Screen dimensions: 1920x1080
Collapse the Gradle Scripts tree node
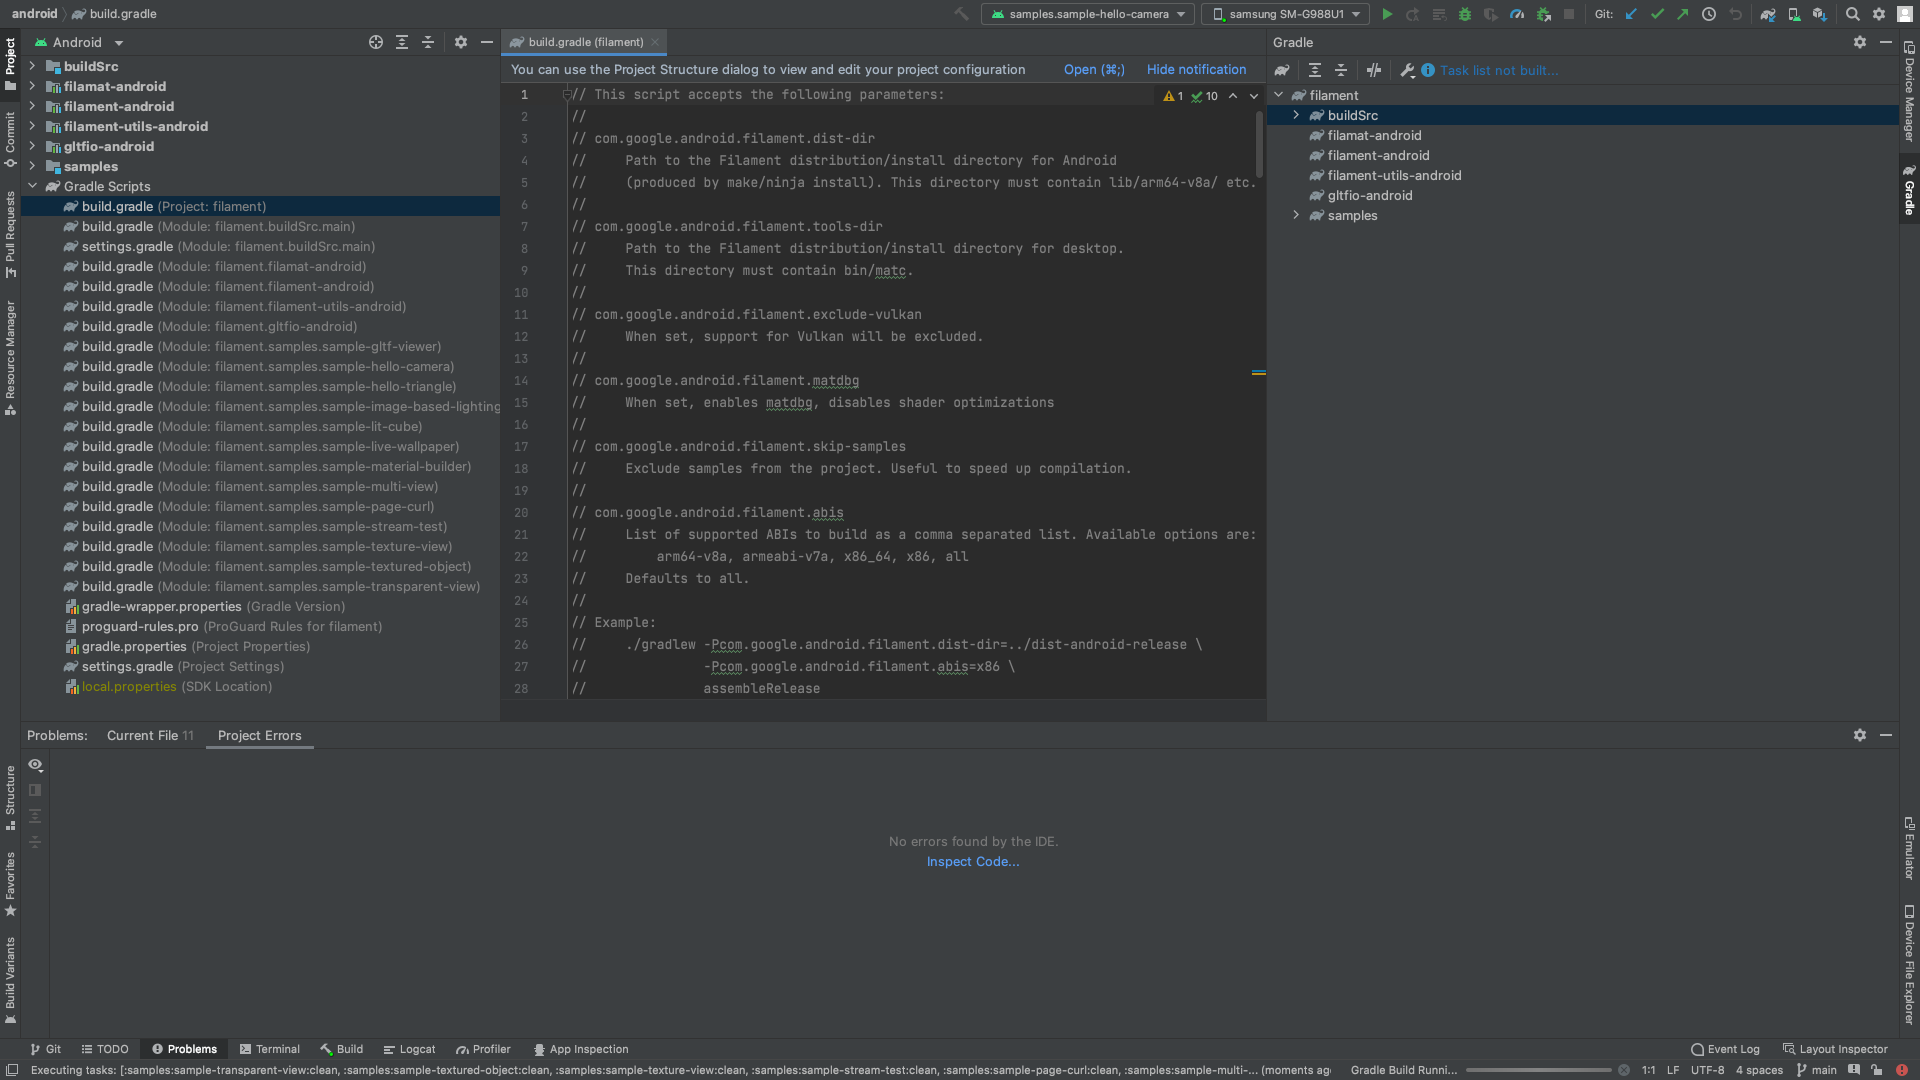coord(32,186)
